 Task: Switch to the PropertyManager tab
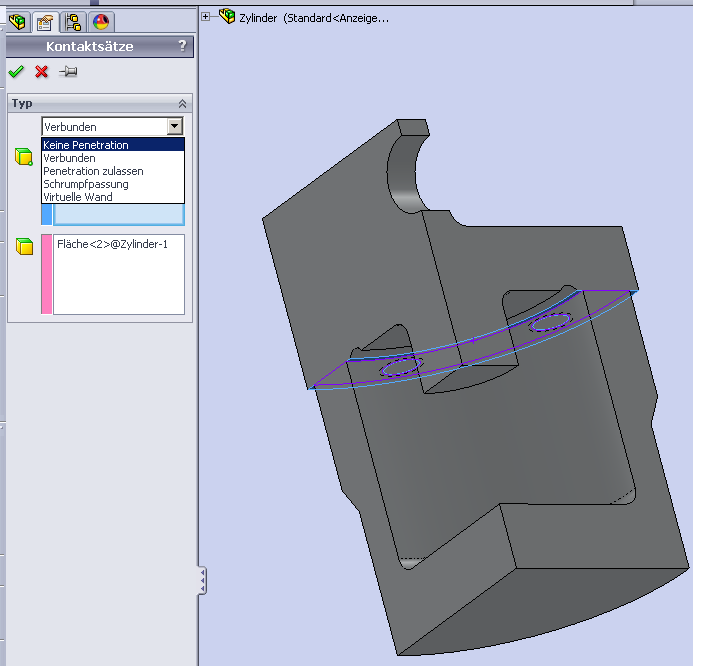pyautogui.click(x=45, y=22)
